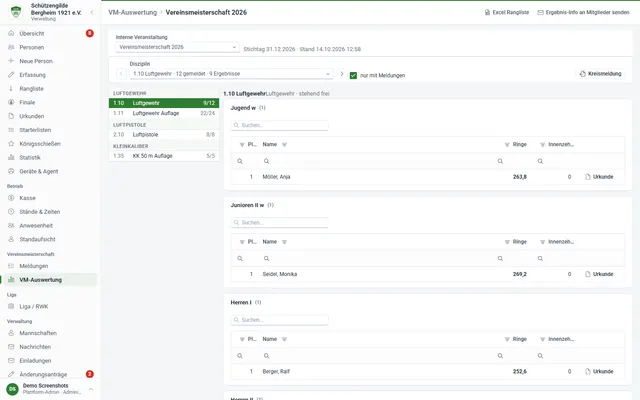Open Innenzehner filter in Herren I table

(x=542, y=339)
